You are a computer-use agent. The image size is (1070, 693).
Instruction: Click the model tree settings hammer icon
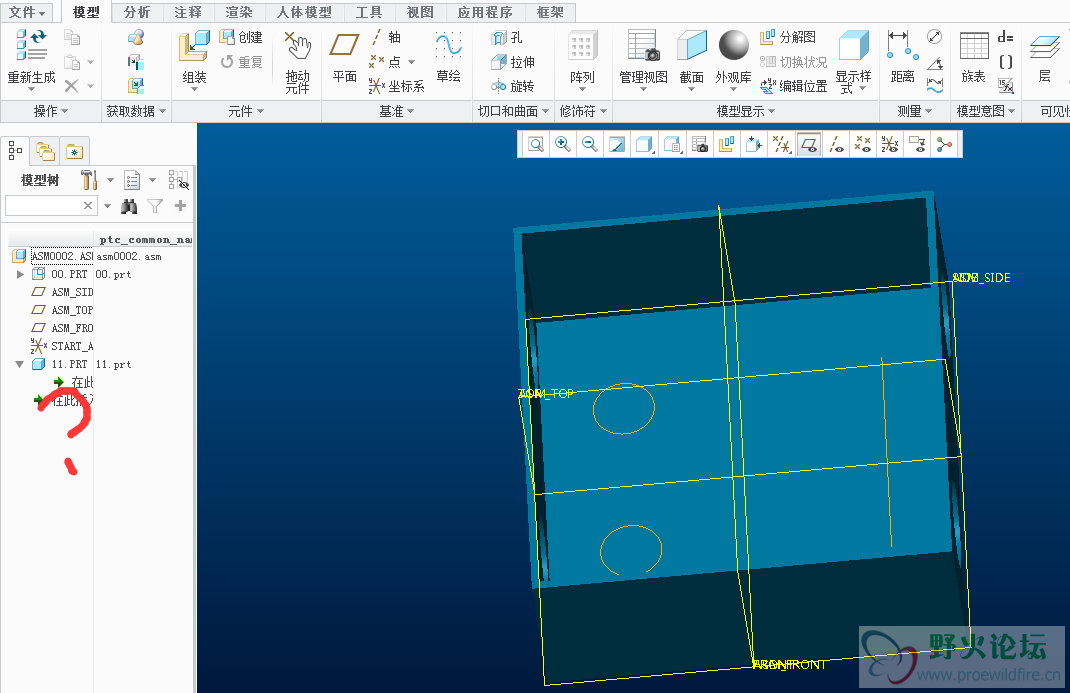tap(89, 180)
